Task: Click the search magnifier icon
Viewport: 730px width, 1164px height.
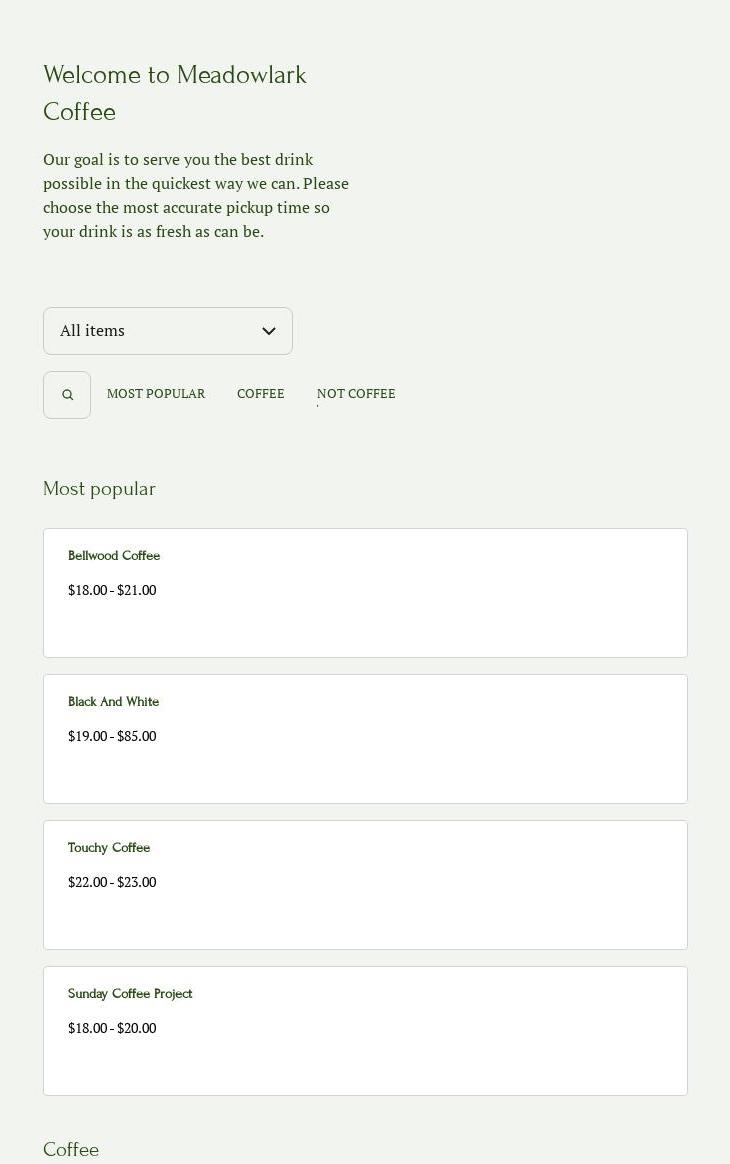Action: 67,395
